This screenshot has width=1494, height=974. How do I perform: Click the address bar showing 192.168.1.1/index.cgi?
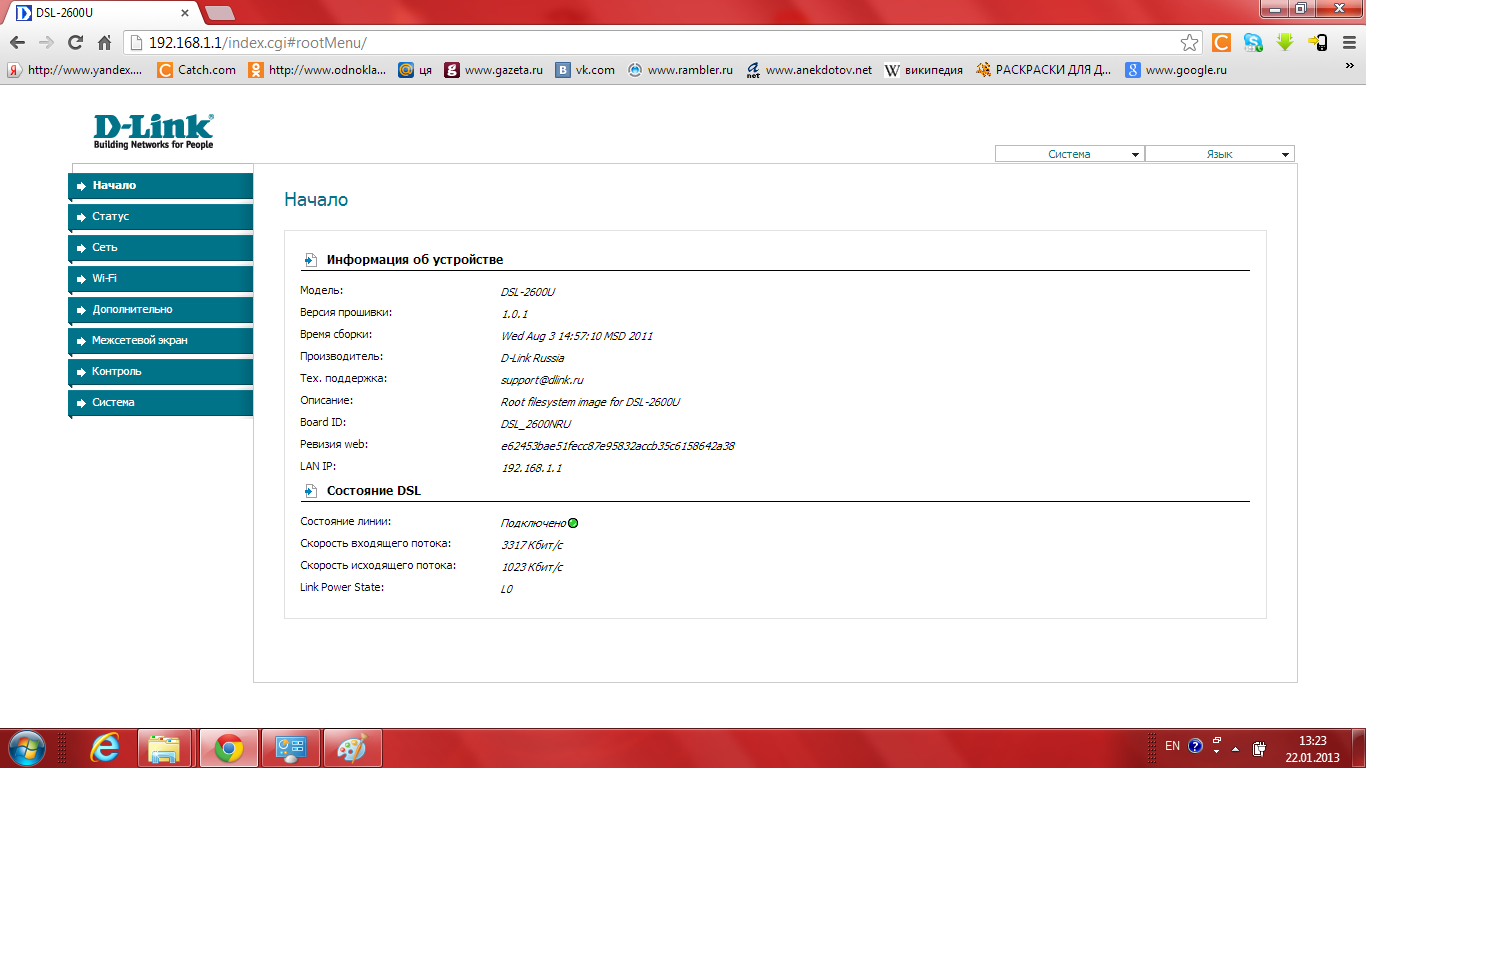point(660,43)
